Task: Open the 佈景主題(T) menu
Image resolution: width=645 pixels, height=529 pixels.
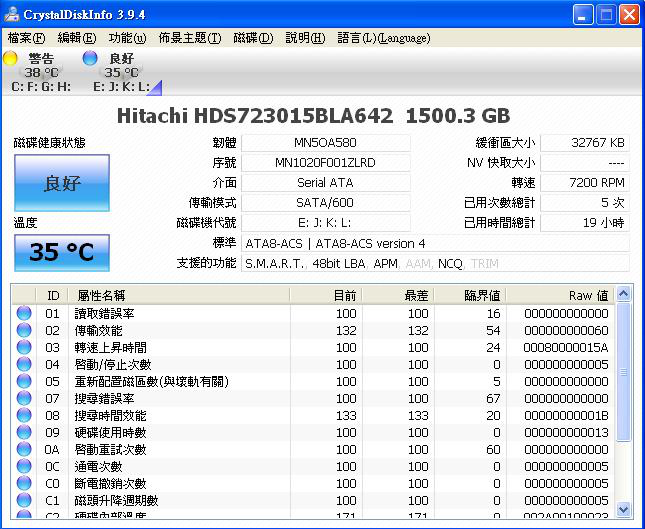Action: [189, 38]
